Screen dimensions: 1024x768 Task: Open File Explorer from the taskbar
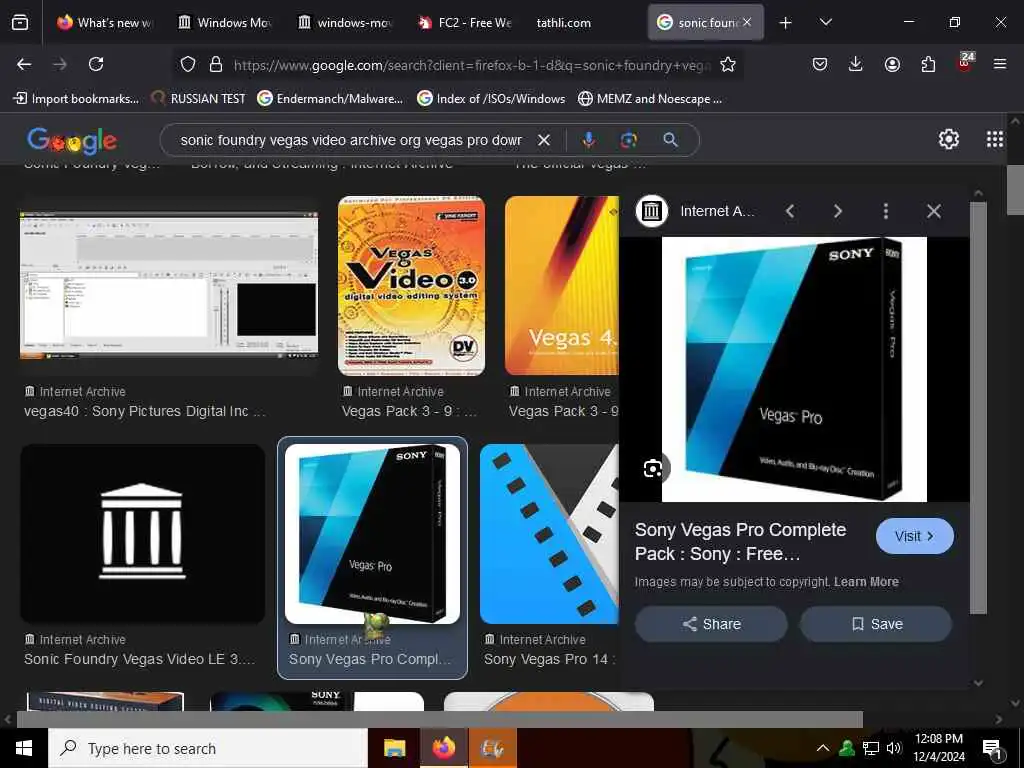[x=394, y=748]
